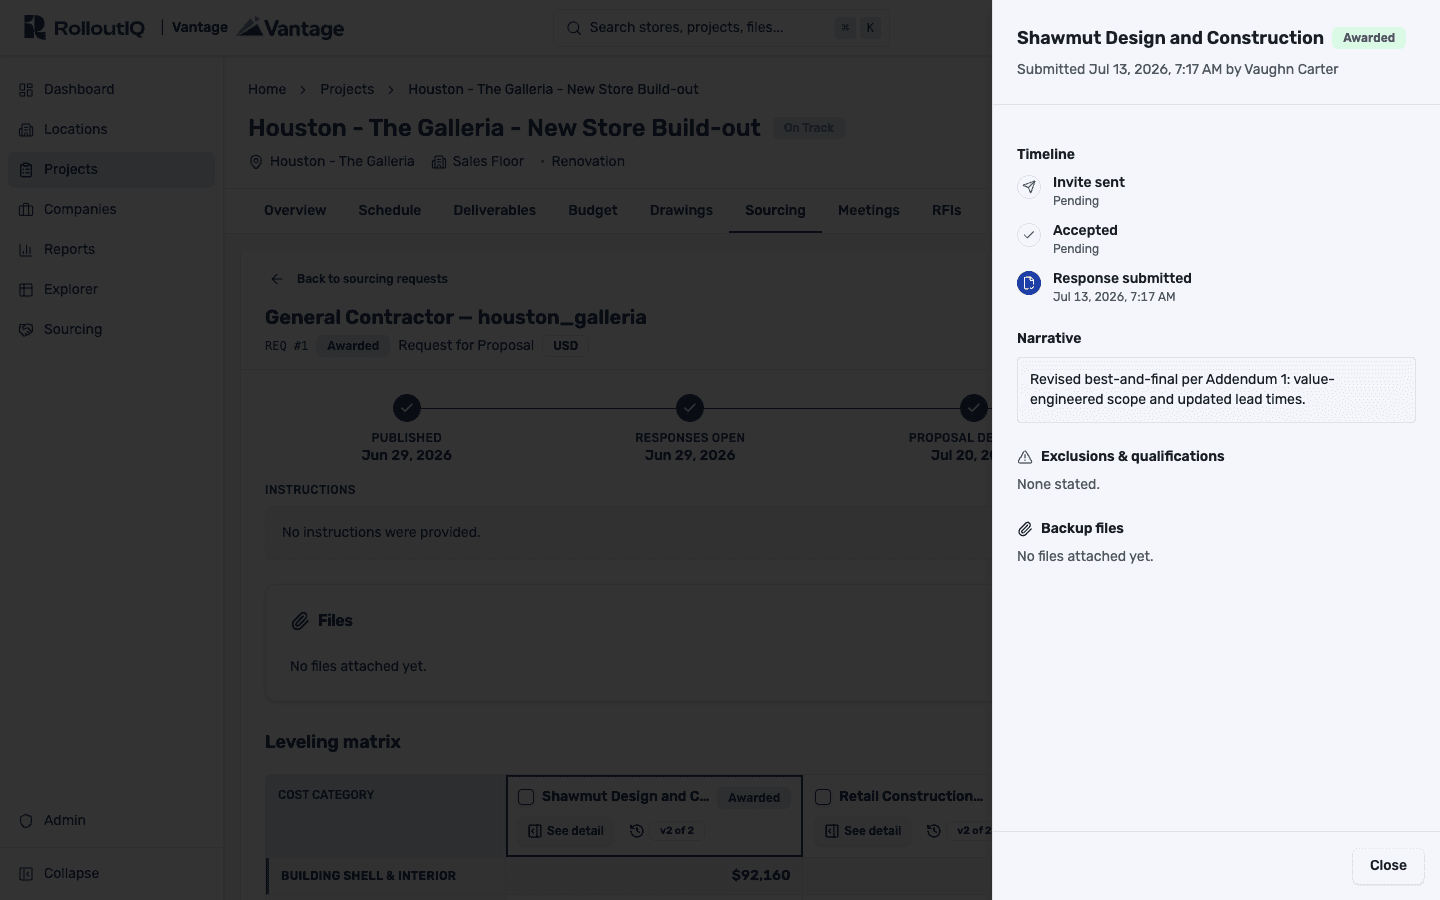Image resolution: width=1440 pixels, height=900 pixels.
Task: Click the Awarded badge in panel header
Action: point(1368,38)
